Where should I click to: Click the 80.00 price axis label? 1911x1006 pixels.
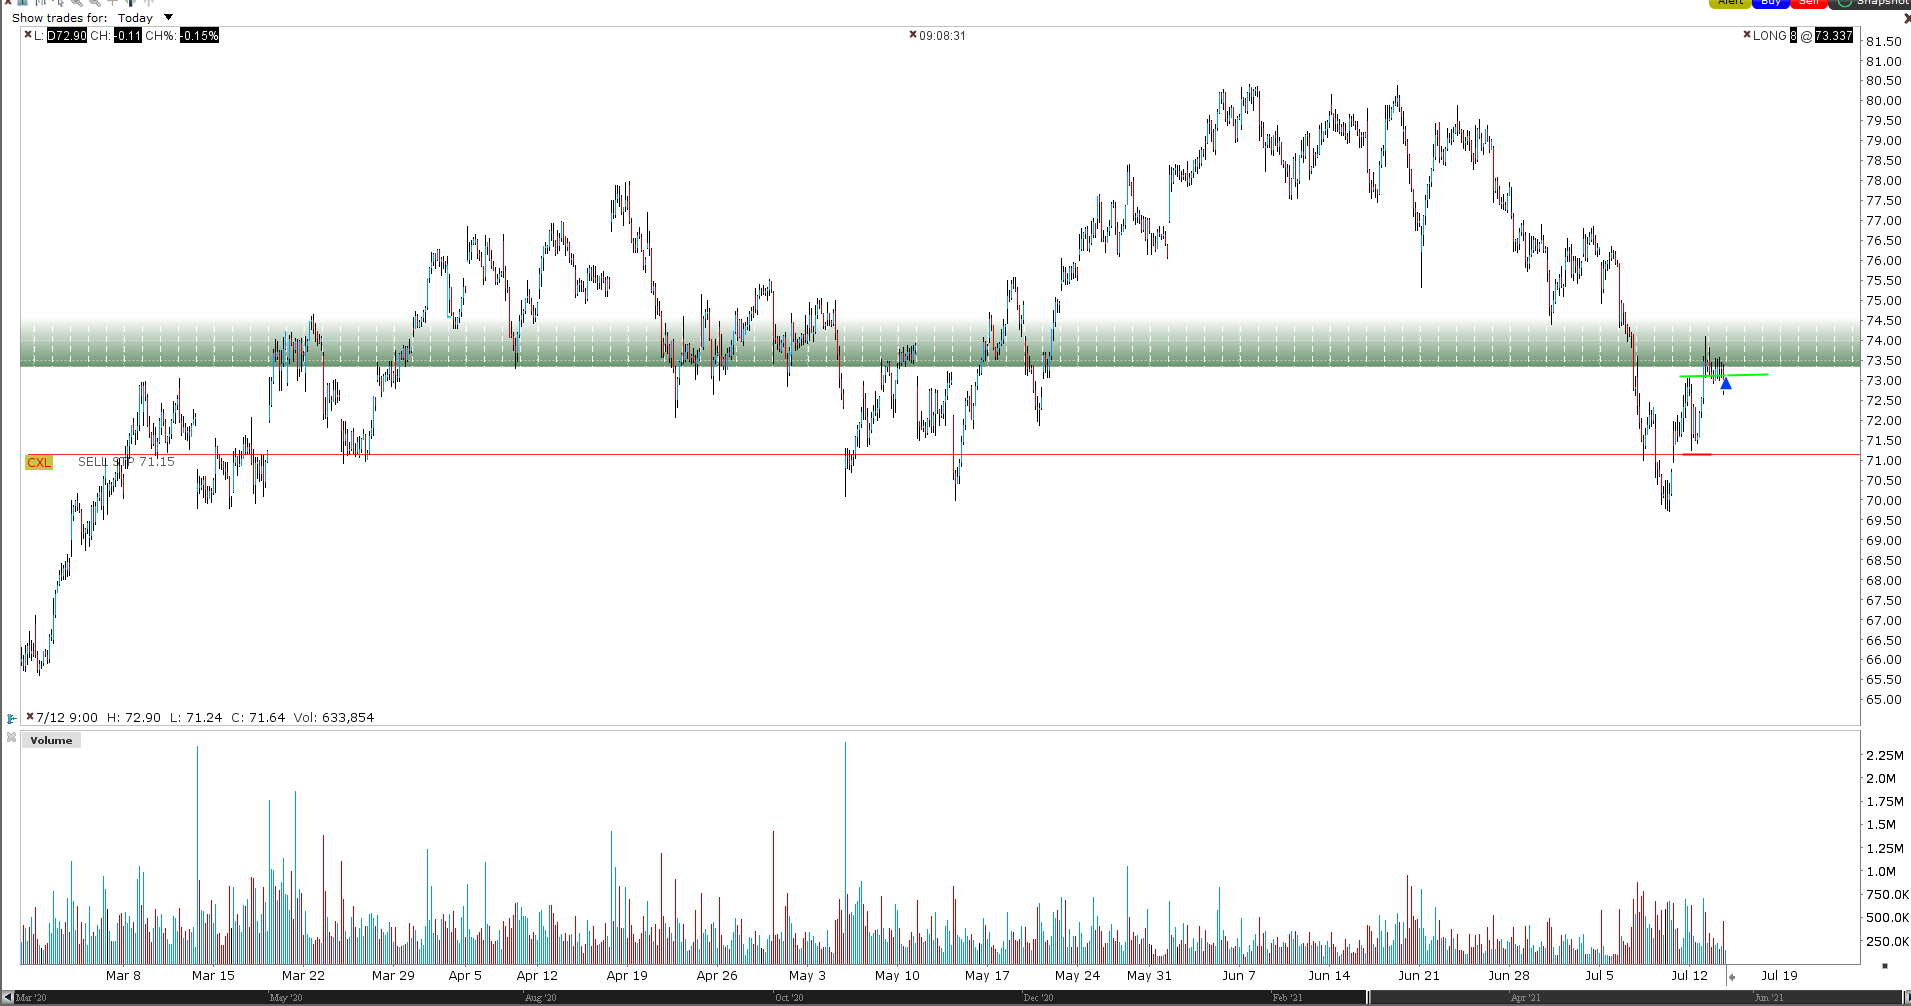(1884, 101)
